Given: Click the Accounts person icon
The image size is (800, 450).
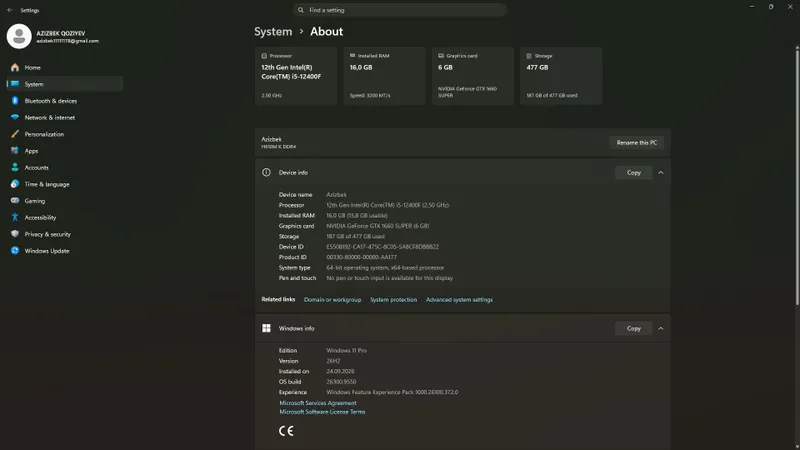Looking at the screenshot, I should coord(15,167).
